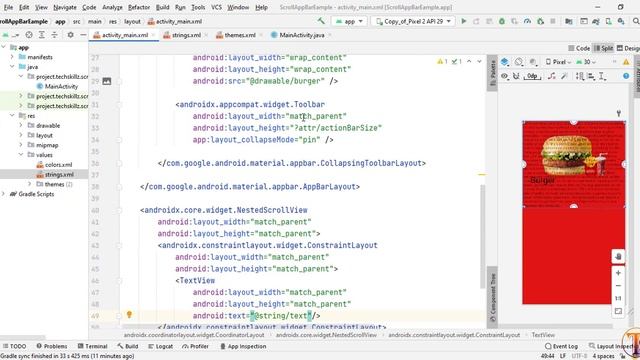Click the Collapse All icon in Project panel

[54, 35]
